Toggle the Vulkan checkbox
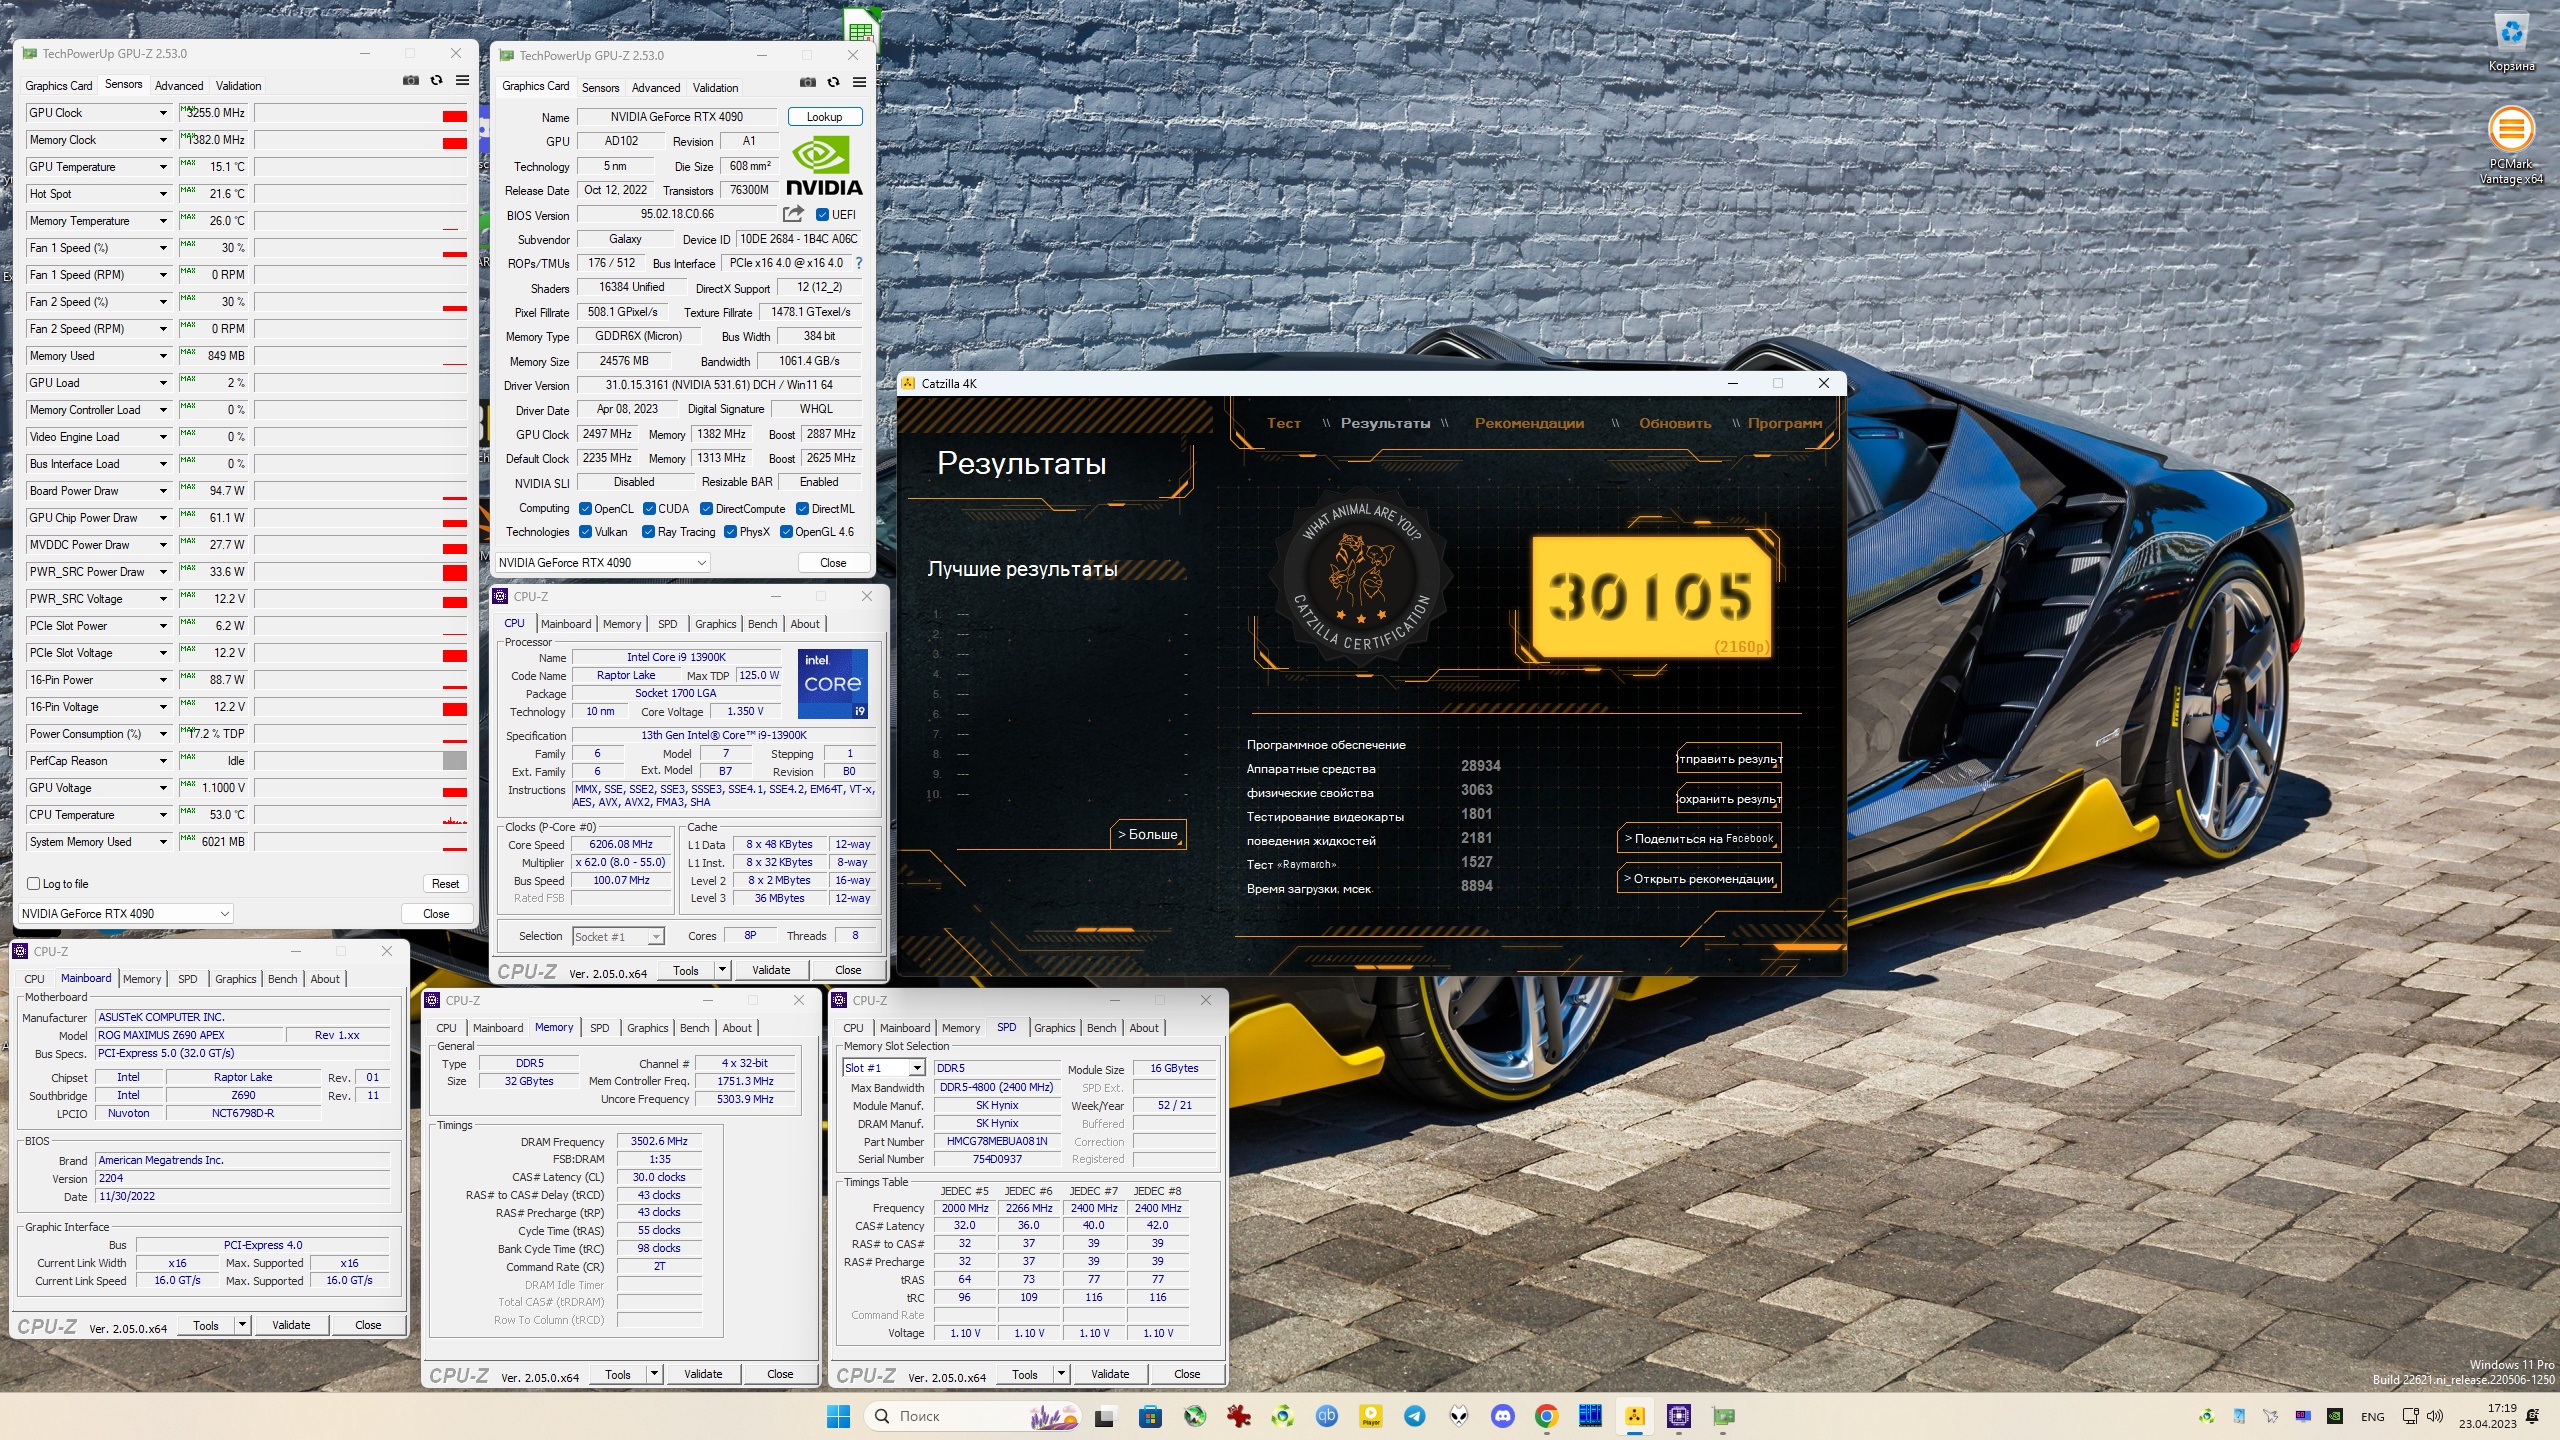The height and width of the screenshot is (1440, 2560). coord(585,532)
